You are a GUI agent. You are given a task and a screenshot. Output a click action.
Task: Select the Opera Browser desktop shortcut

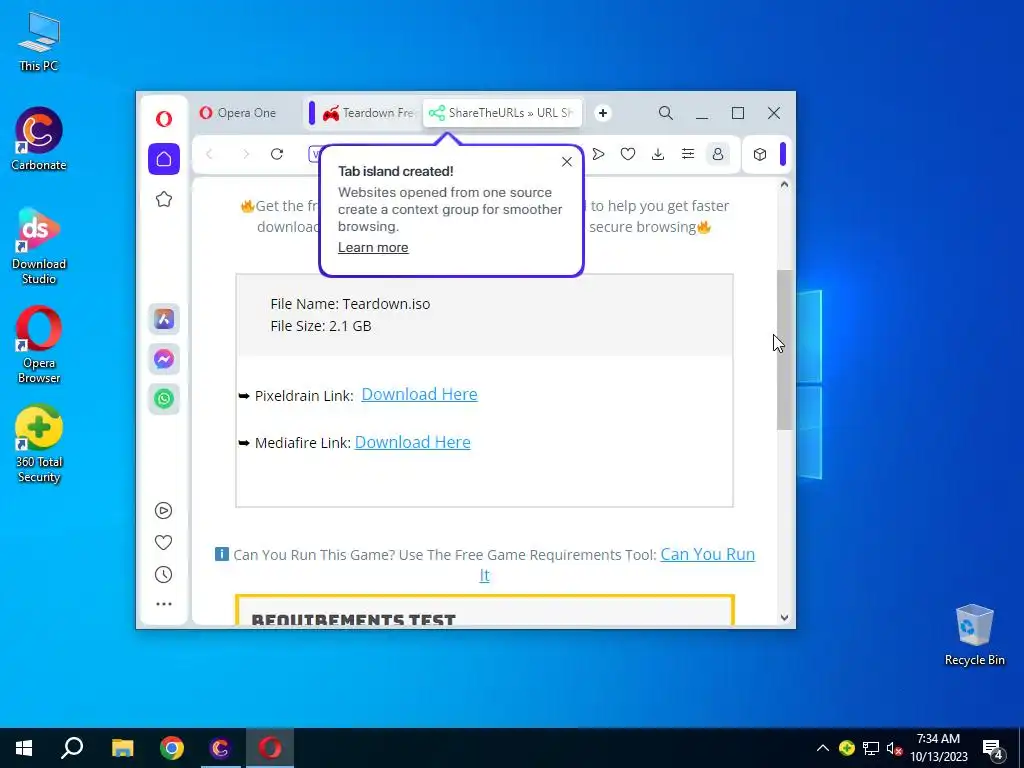point(39,345)
